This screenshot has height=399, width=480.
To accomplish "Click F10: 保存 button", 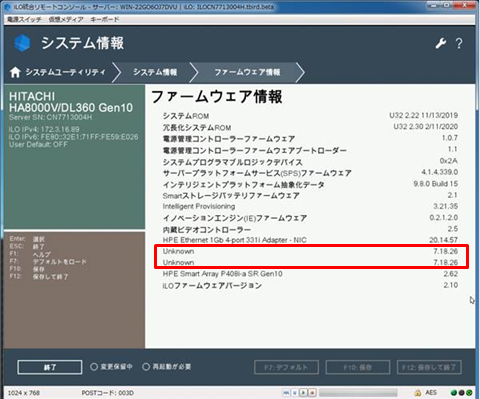I will tap(358, 367).
